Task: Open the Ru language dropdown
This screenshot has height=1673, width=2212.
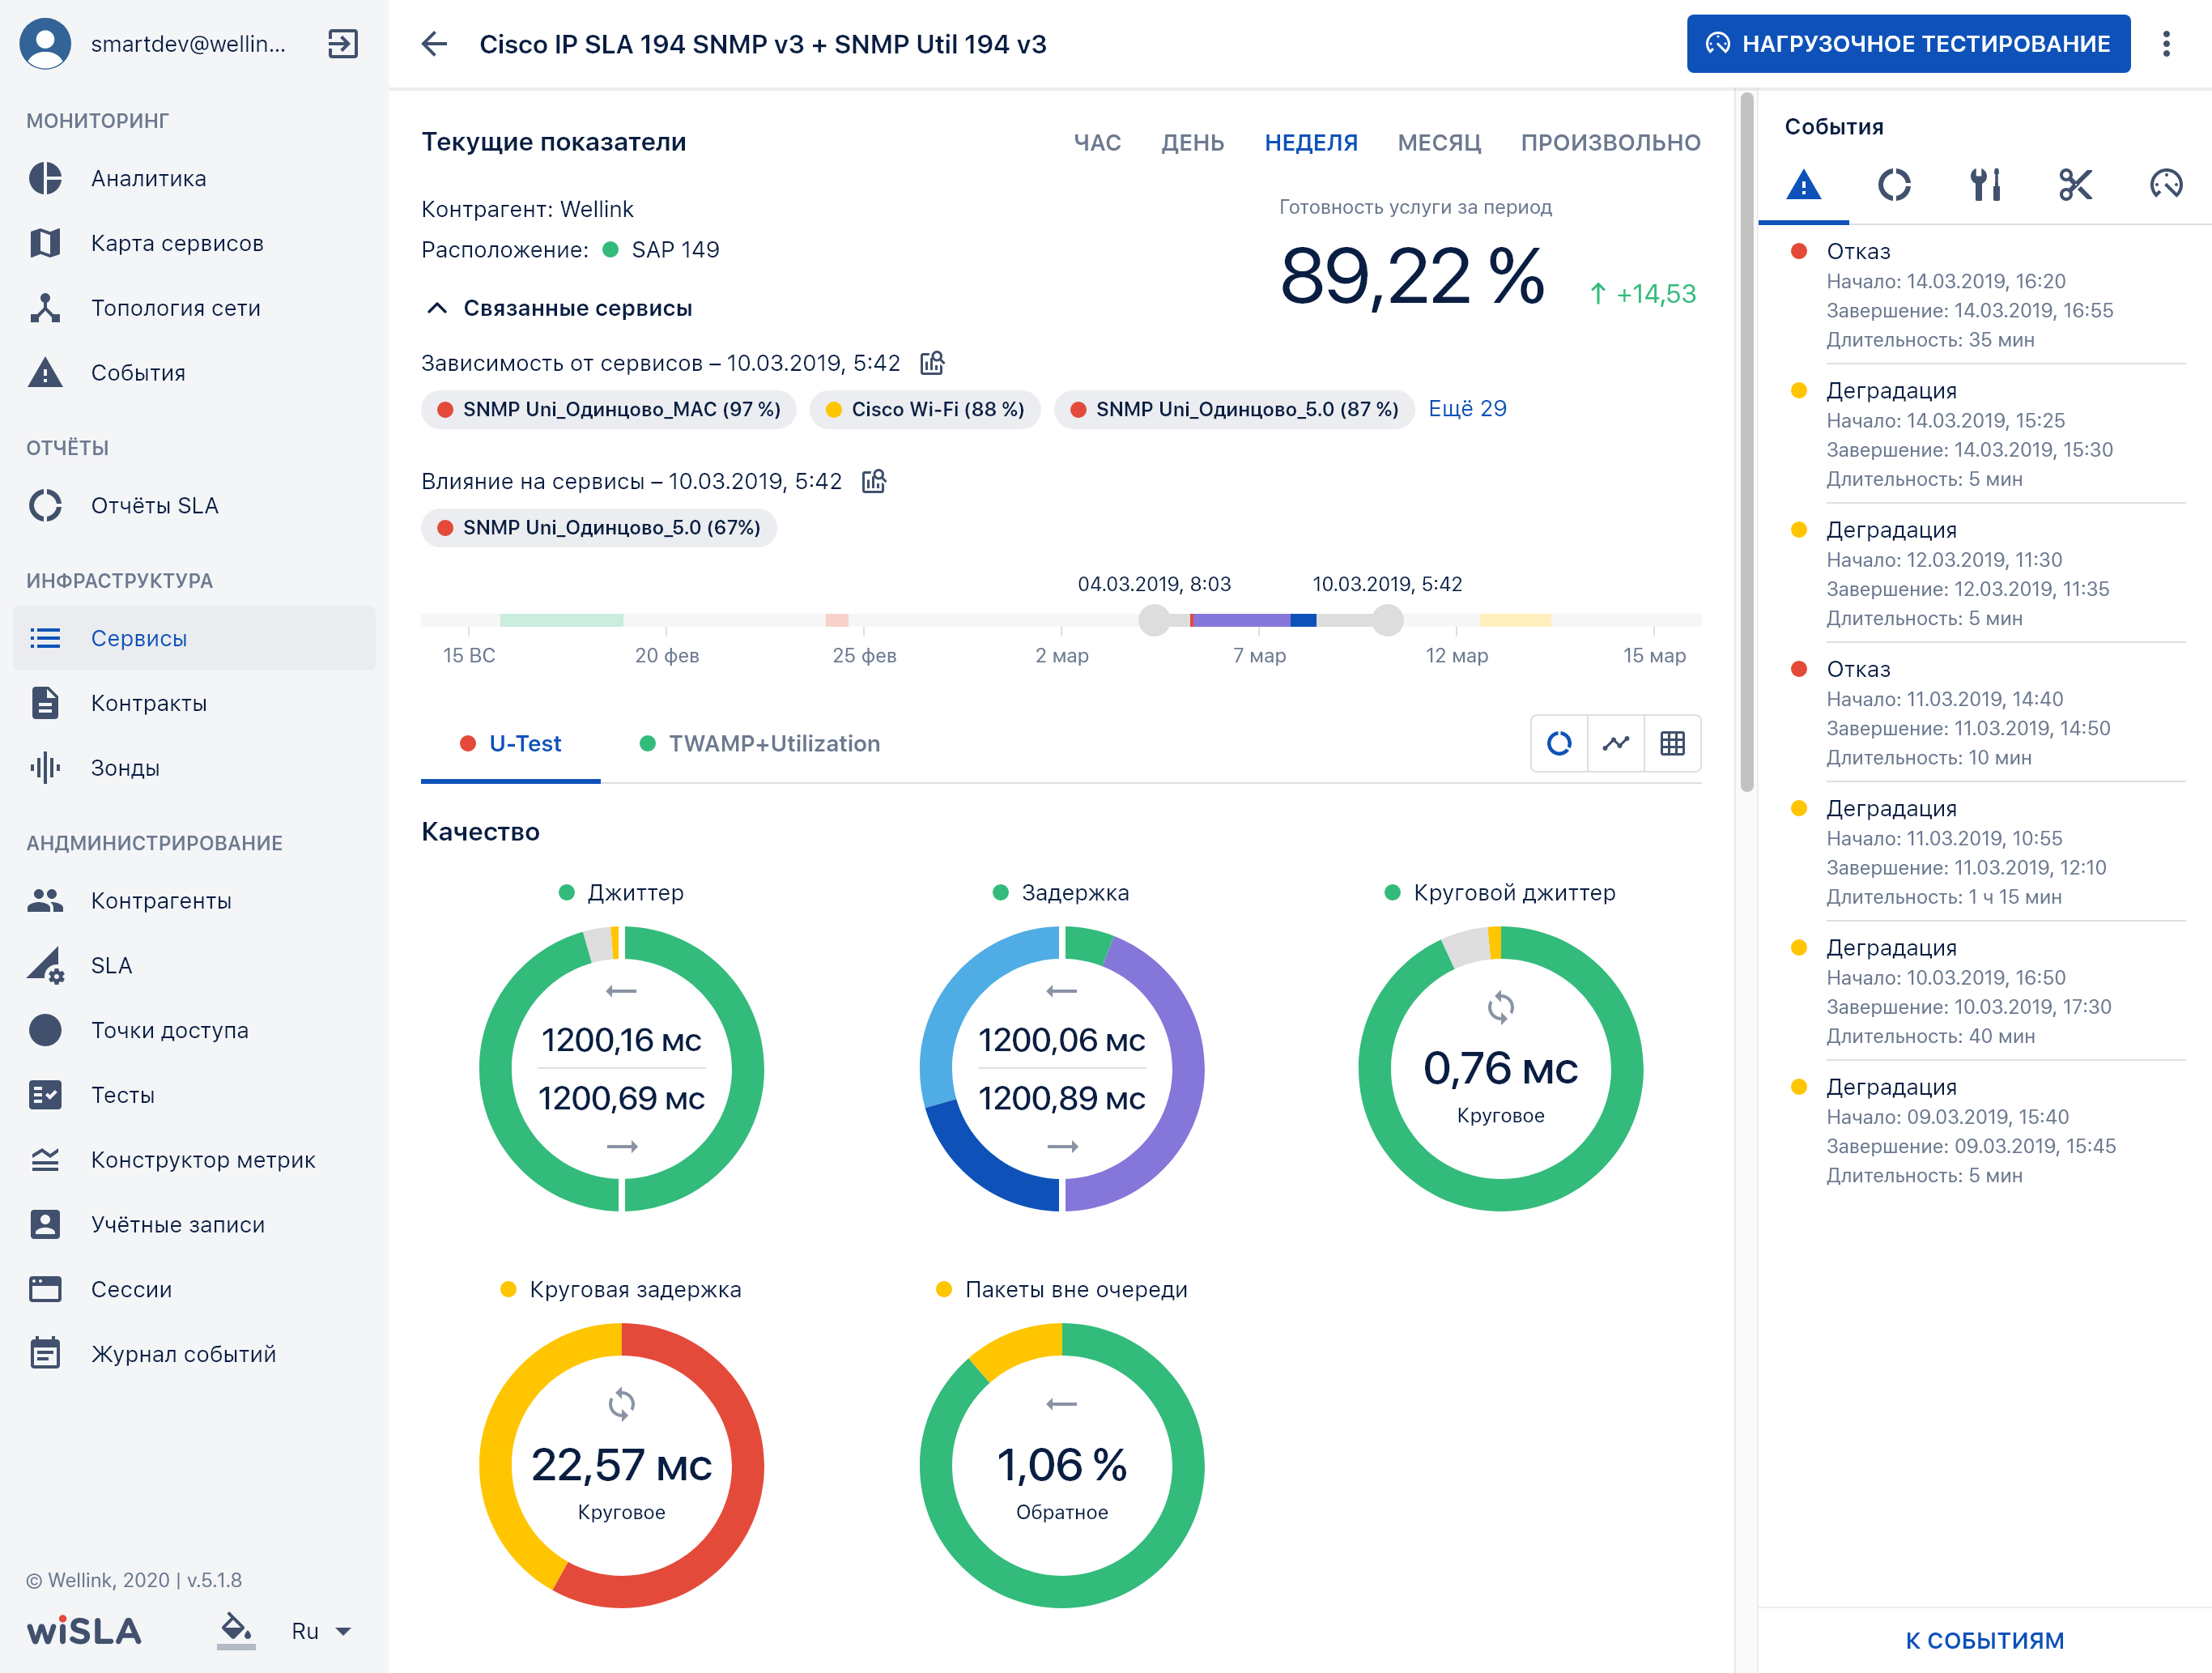Action: click(x=321, y=1631)
